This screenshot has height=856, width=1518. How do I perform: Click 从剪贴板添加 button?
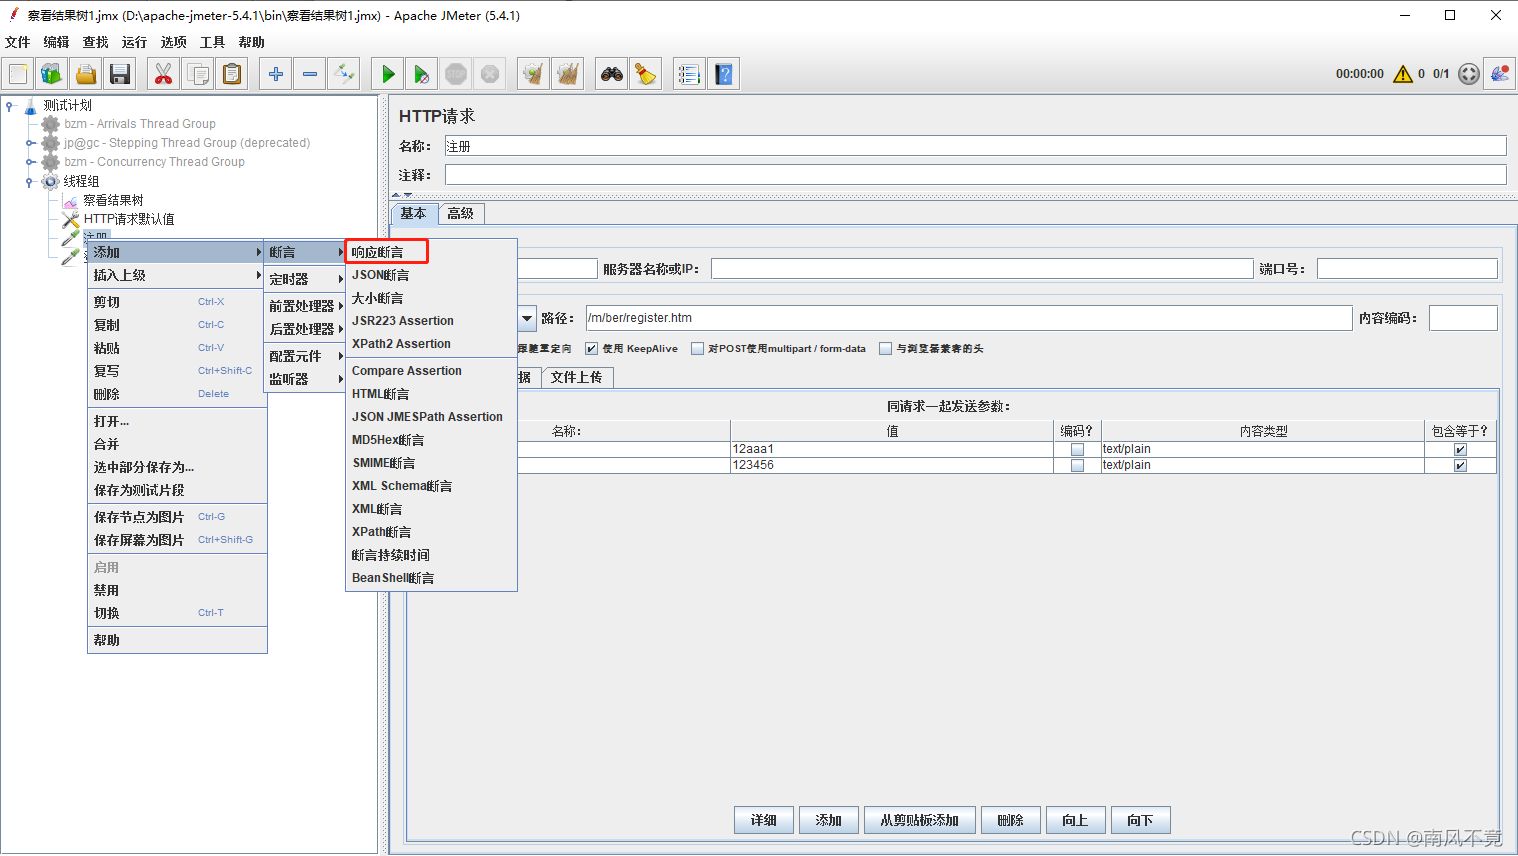pos(920,820)
